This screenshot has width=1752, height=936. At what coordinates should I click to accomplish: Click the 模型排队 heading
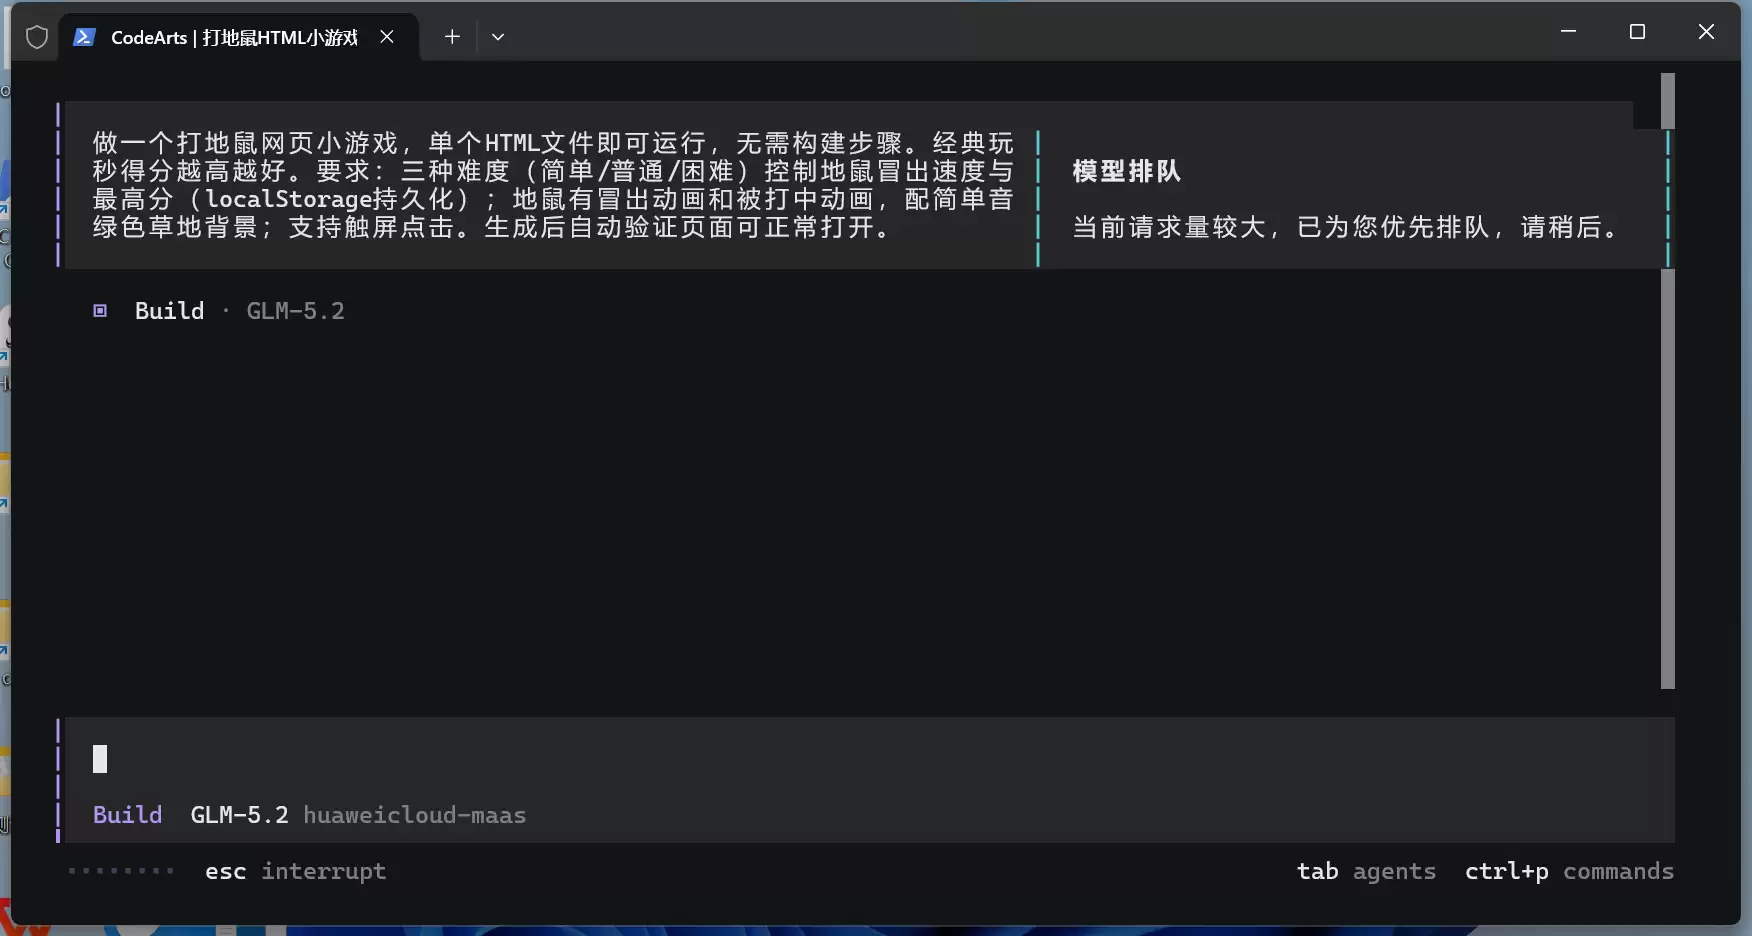[x=1127, y=171]
